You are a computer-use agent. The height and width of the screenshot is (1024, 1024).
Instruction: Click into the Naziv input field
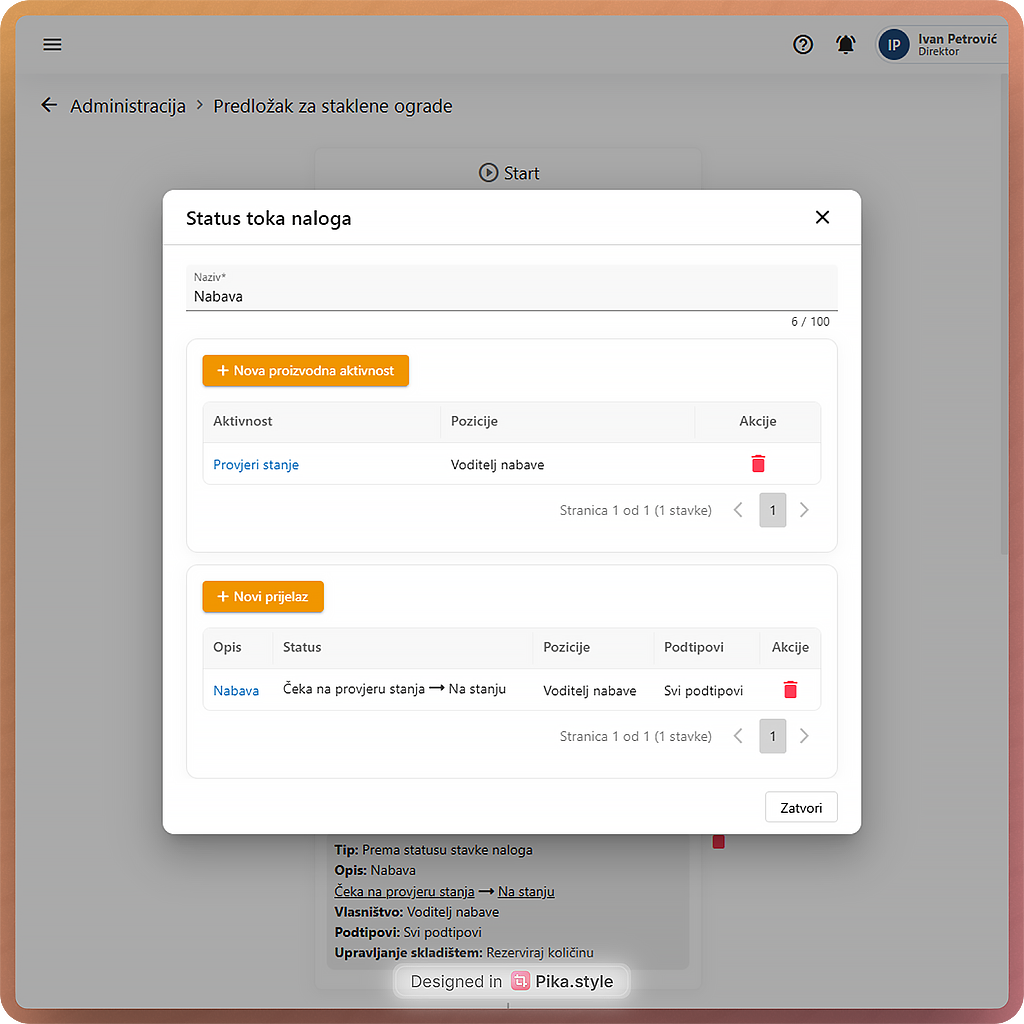click(510, 296)
